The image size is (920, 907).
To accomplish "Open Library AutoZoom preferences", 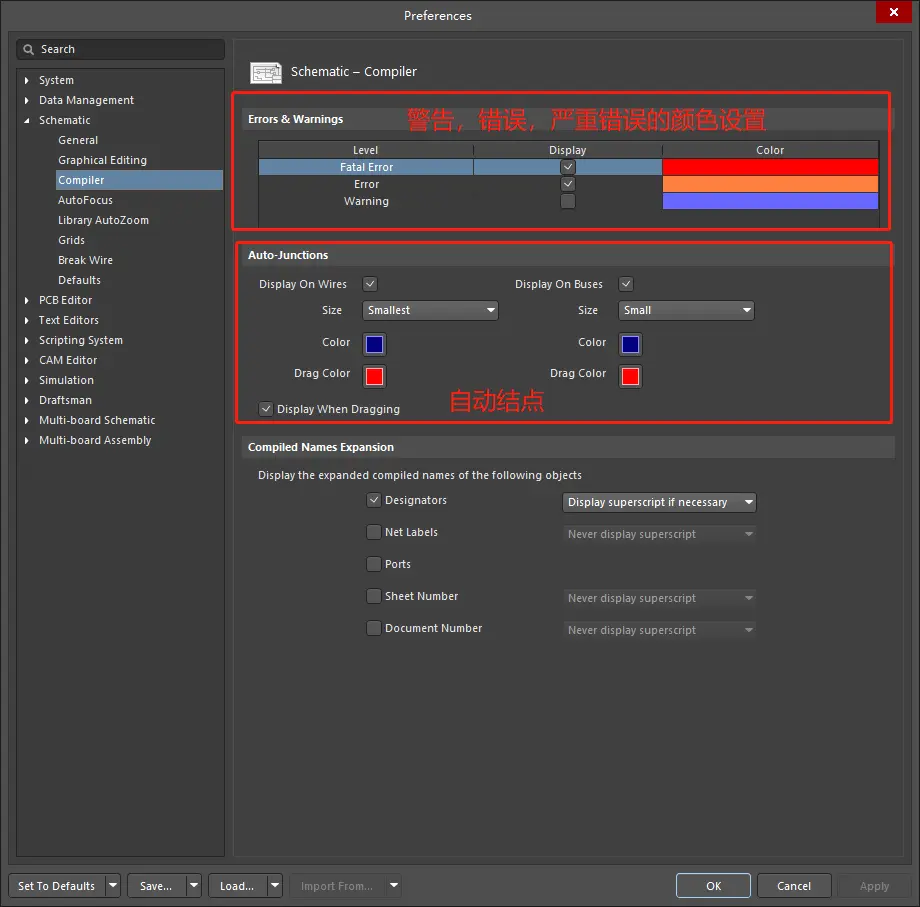I will pos(103,220).
